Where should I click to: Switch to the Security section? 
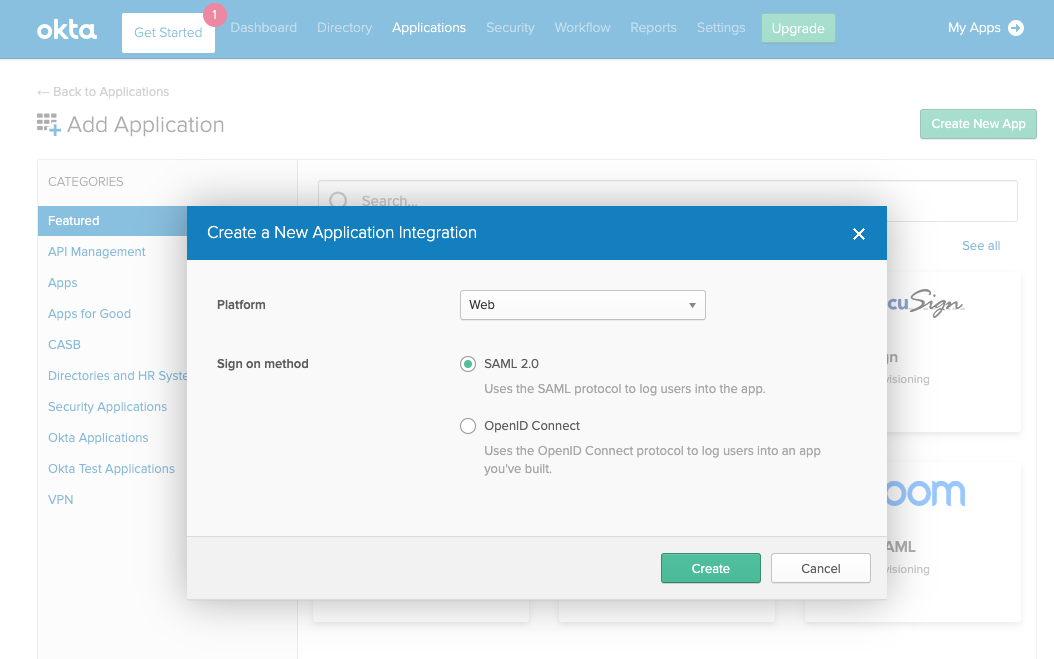click(510, 28)
